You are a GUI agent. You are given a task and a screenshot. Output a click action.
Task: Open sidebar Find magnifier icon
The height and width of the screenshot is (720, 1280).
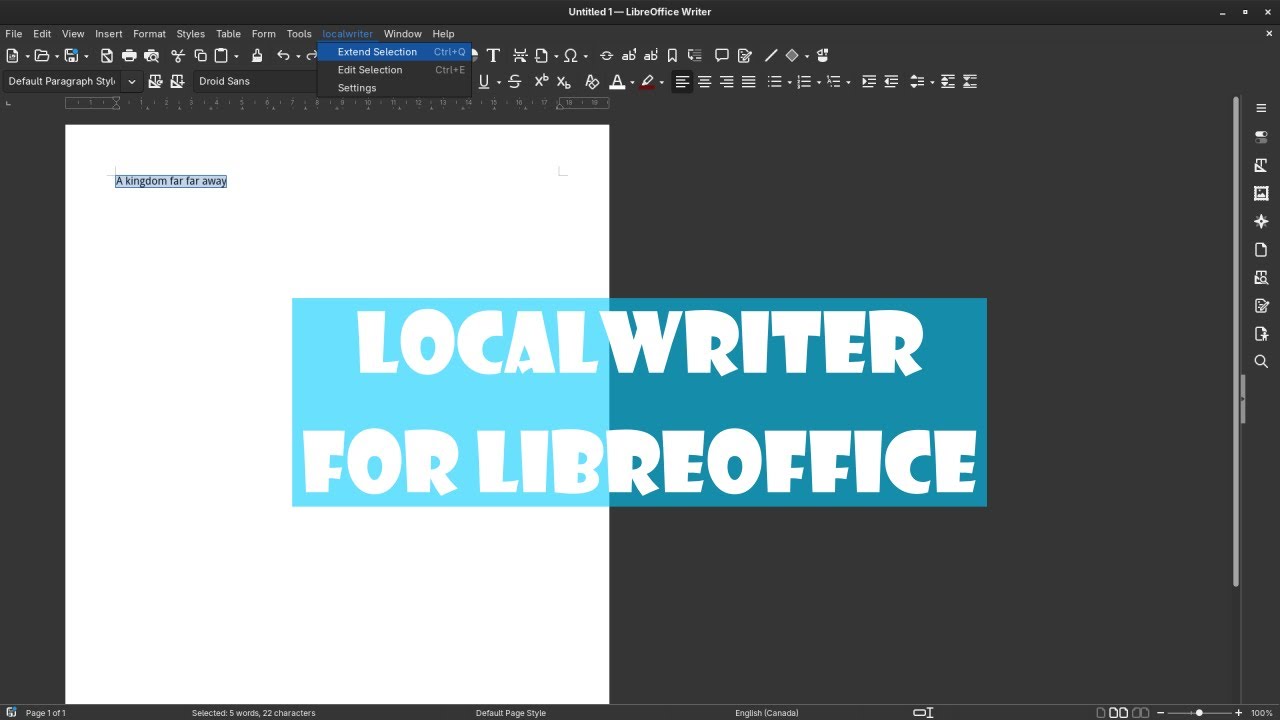(x=1261, y=361)
